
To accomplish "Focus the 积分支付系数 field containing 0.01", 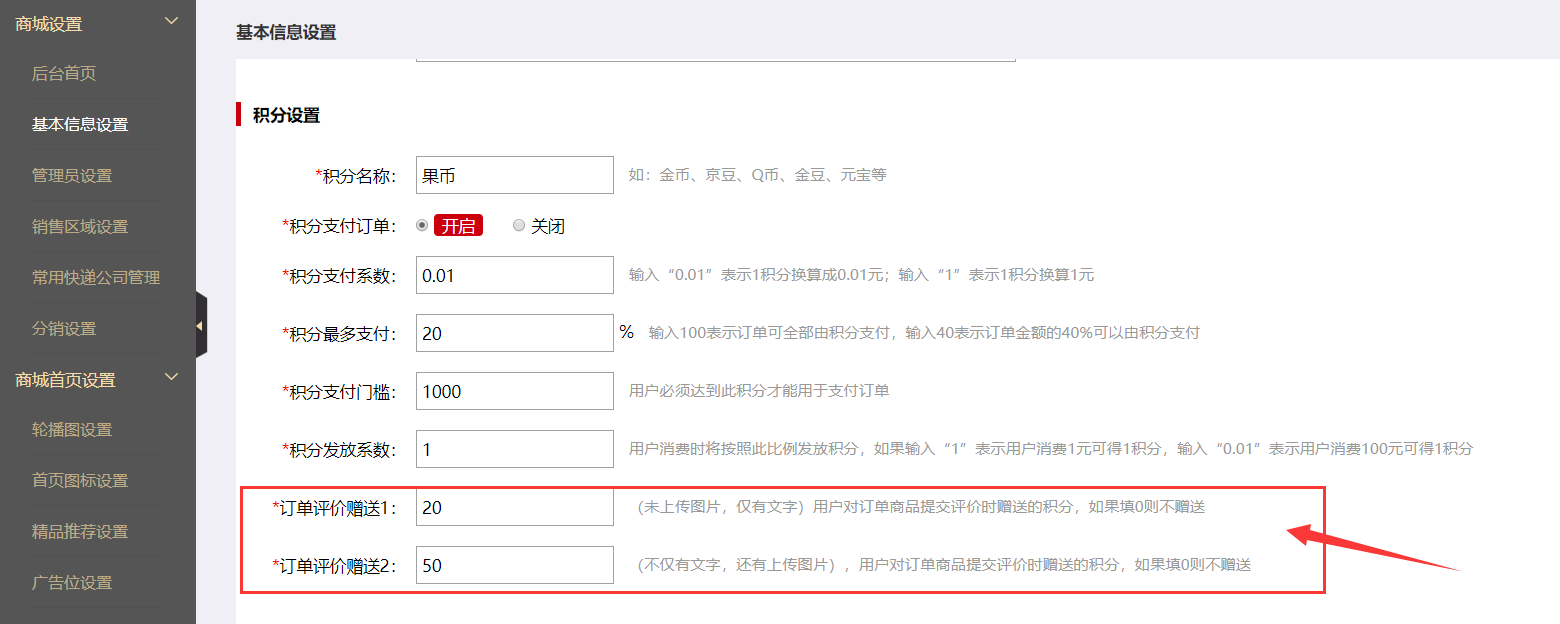I will point(514,276).
